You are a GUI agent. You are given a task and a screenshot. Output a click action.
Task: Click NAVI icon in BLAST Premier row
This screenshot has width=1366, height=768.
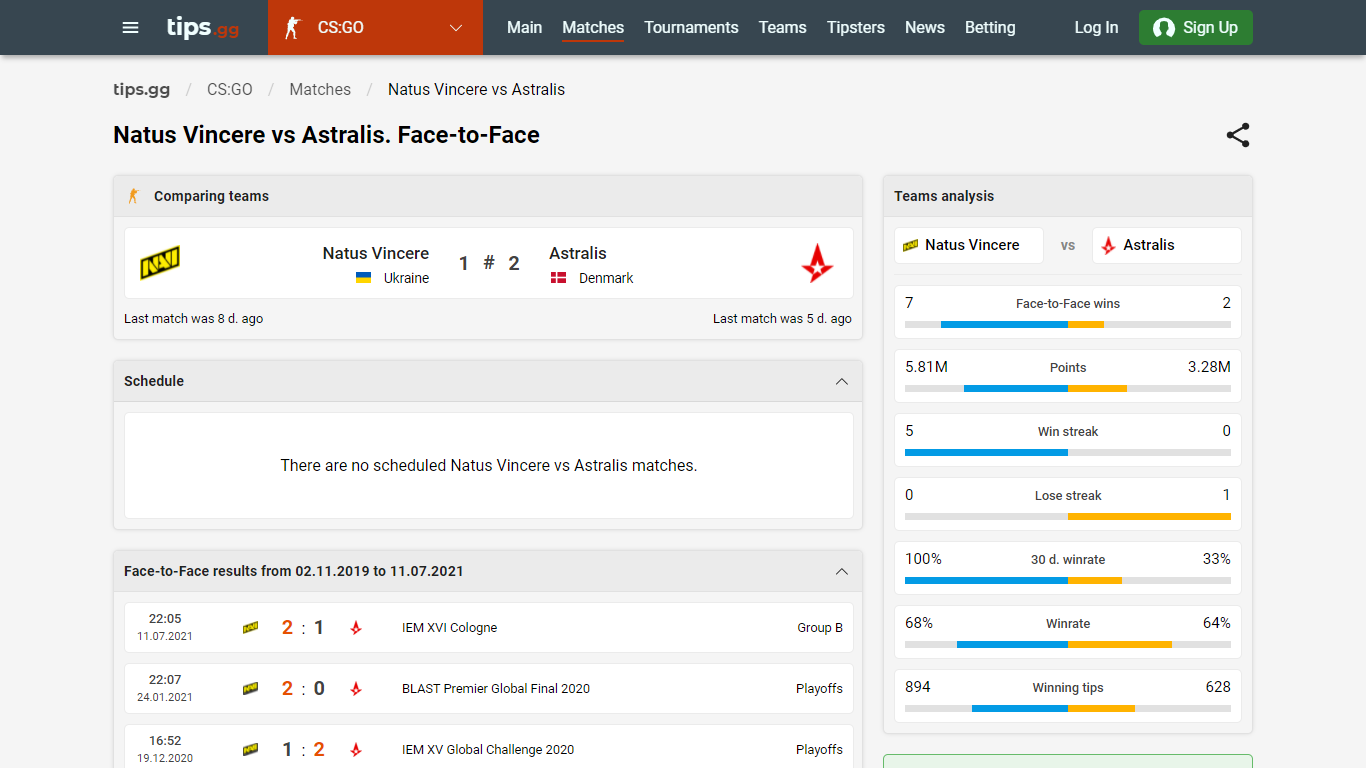pyautogui.click(x=250, y=689)
